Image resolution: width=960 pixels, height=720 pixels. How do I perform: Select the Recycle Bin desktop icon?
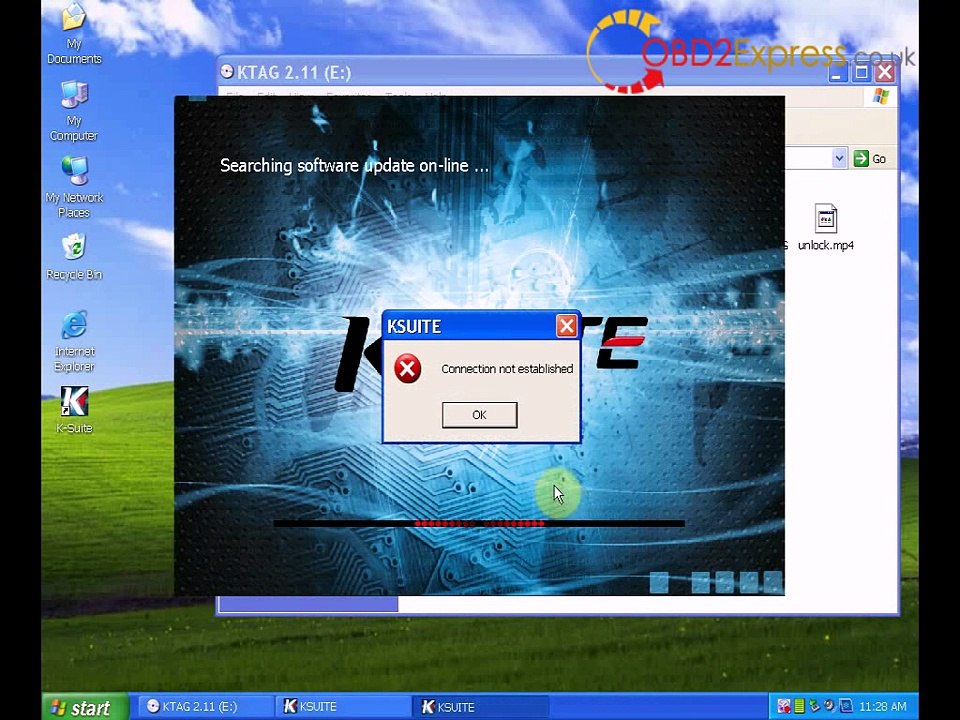74,257
